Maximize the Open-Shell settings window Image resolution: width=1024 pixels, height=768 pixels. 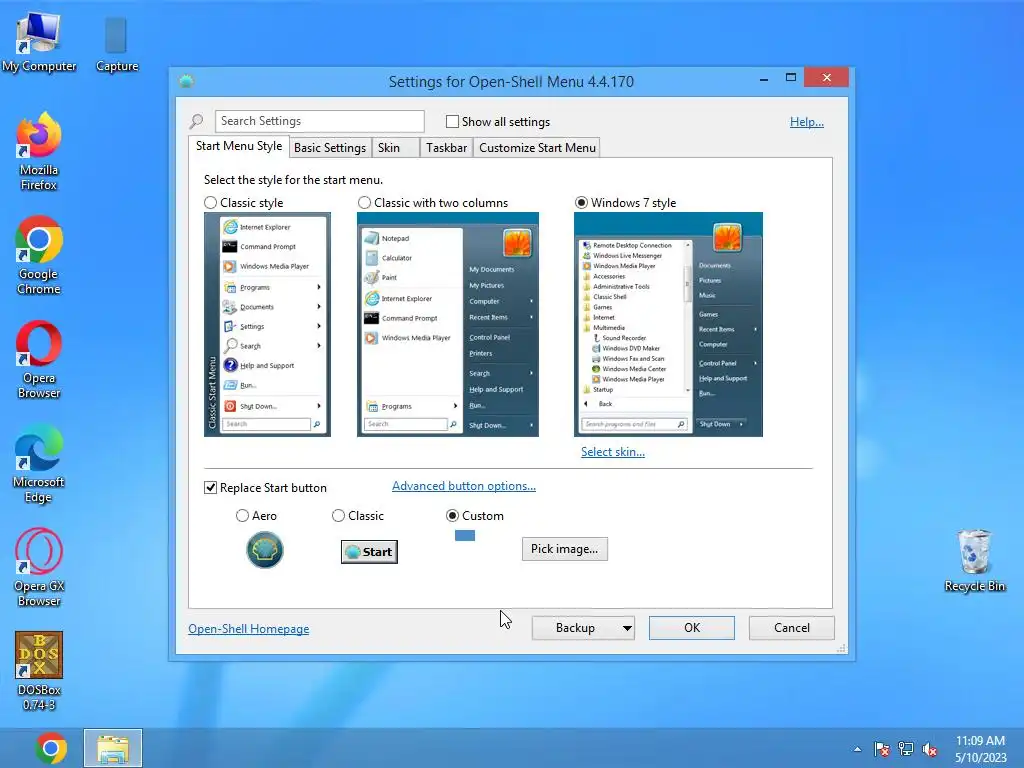pyautogui.click(x=790, y=78)
